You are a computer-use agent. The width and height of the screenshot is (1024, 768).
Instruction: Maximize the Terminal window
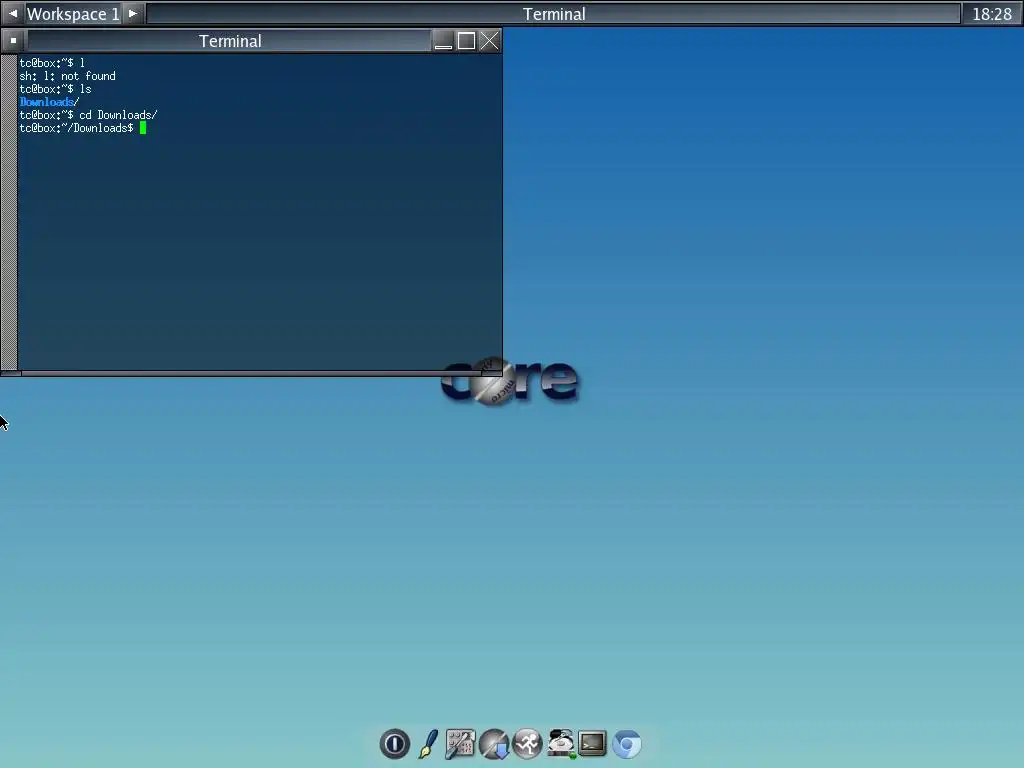click(x=466, y=40)
